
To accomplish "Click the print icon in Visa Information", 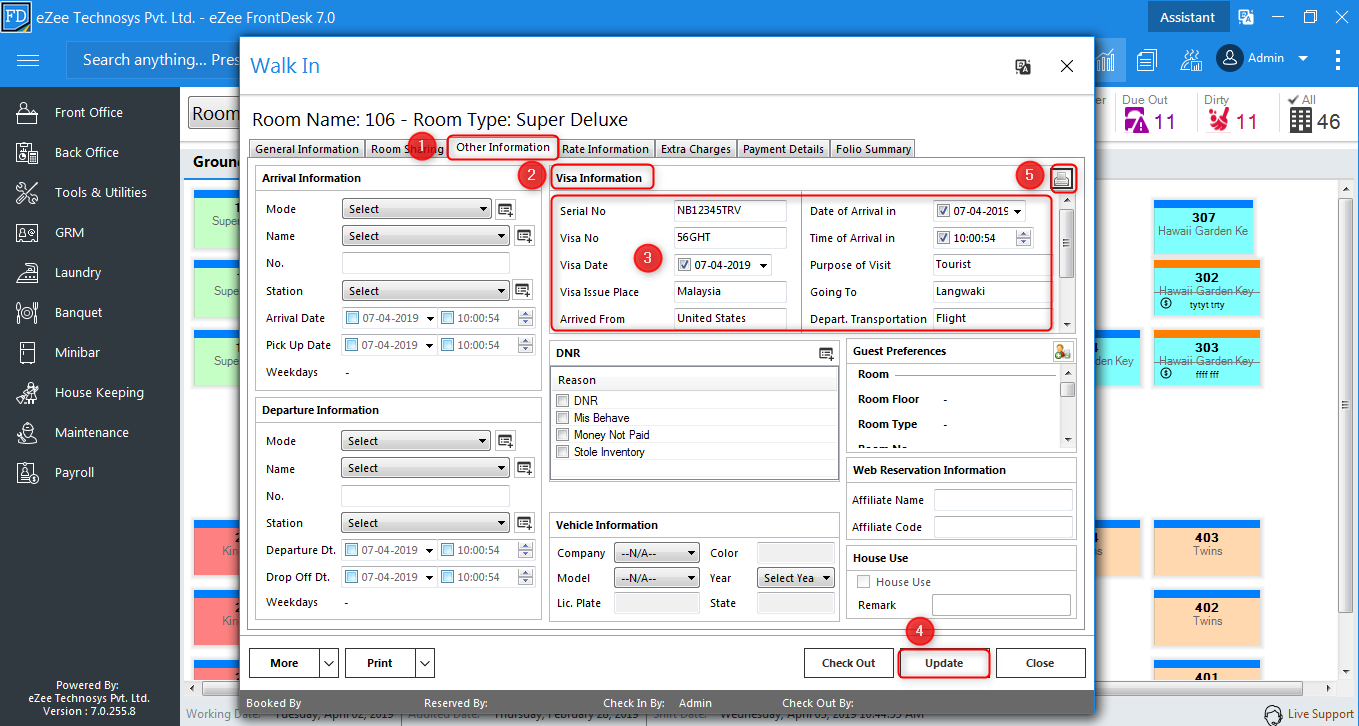I will tap(1061, 179).
